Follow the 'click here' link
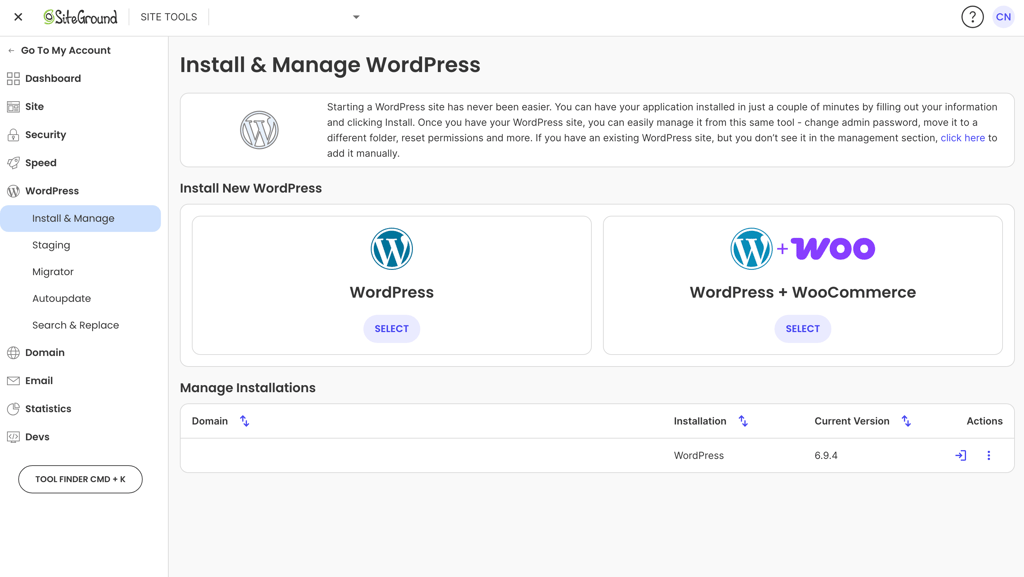Image resolution: width=1024 pixels, height=577 pixels. click(x=963, y=138)
